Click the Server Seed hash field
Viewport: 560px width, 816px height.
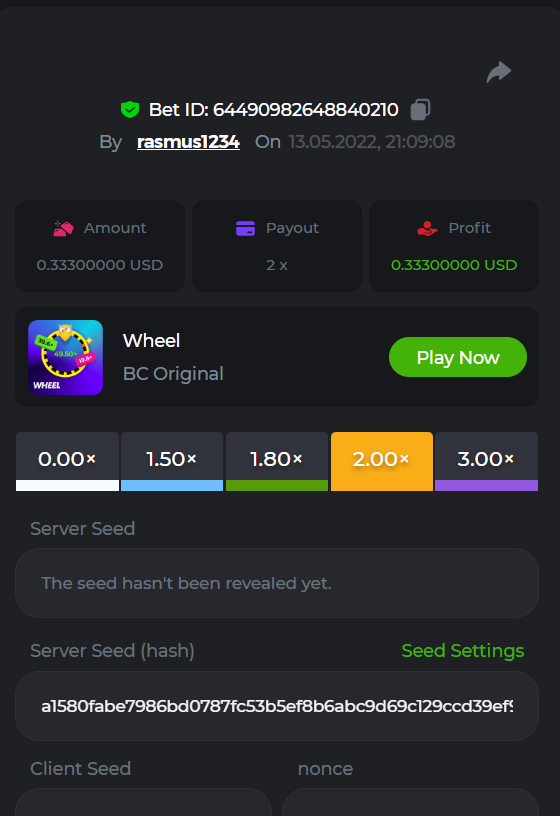(x=277, y=706)
